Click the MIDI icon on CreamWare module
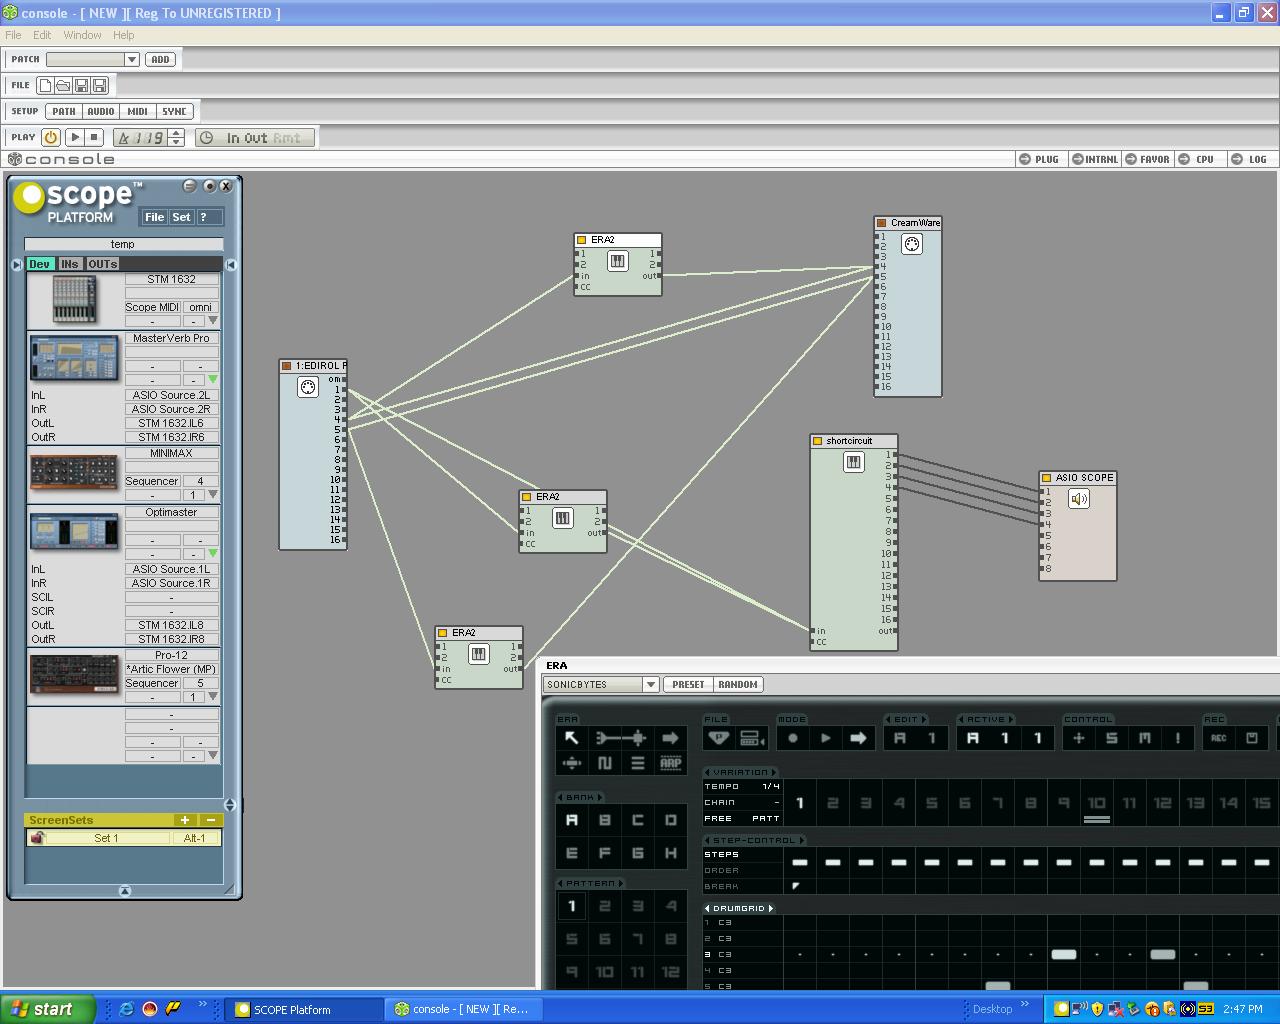The width and height of the screenshot is (1280, 1024). [912, 244]
